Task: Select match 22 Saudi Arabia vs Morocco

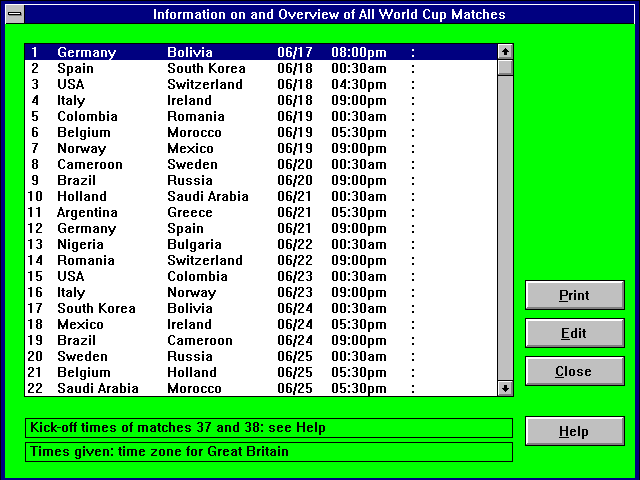Action: coord(261,388)
